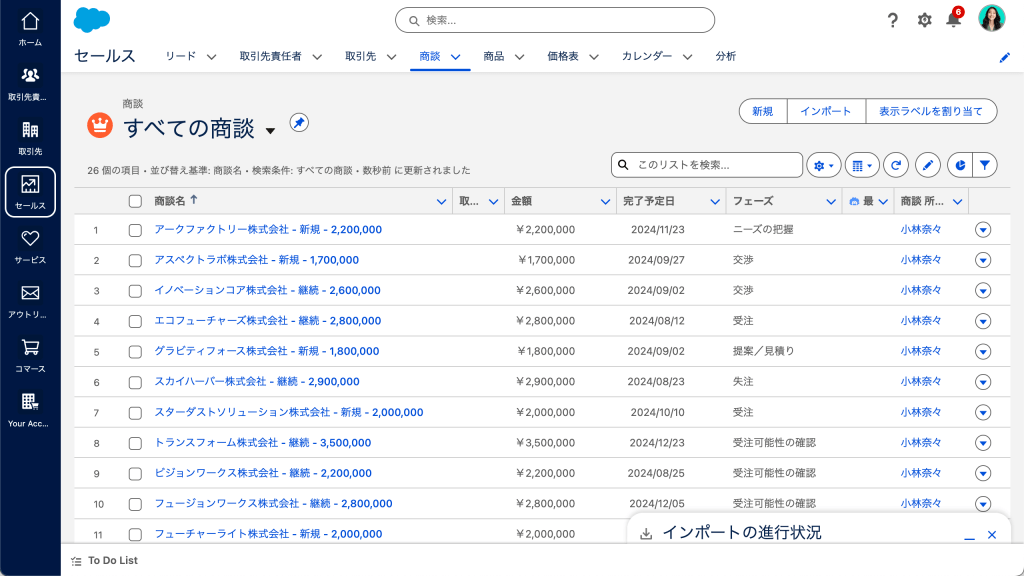1024x576 pixels.
Task: Expand the 価格表 tab dropdown chevron
Action: [x=594, y=57]
